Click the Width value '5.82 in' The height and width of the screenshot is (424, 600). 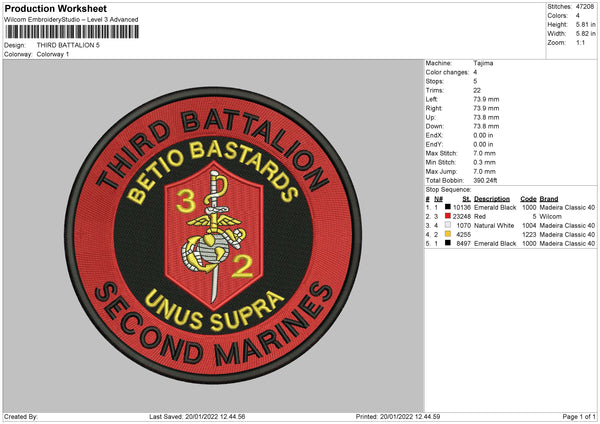(585, 34)
